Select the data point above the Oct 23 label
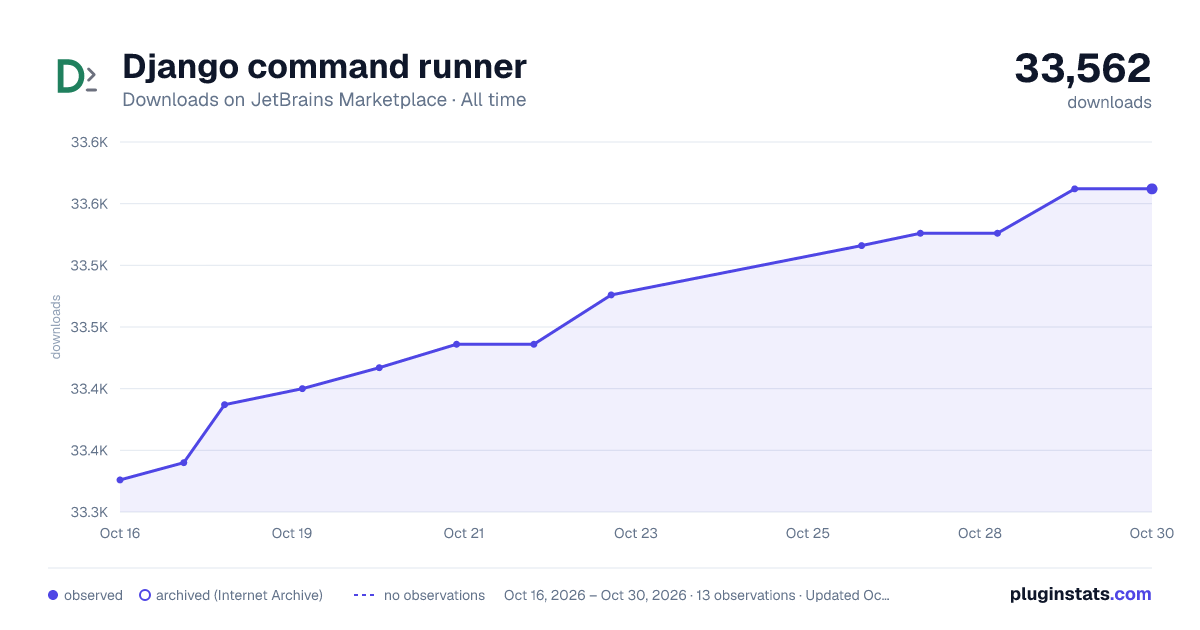Viewport: 1200px width, 630px height. point(611,295)
